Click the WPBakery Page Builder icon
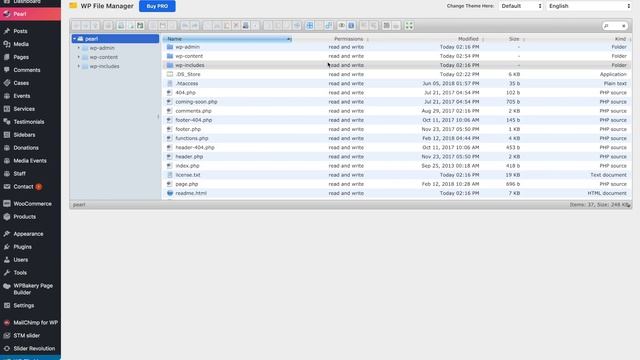Screen dimensions: 640x360 point(7,286)
